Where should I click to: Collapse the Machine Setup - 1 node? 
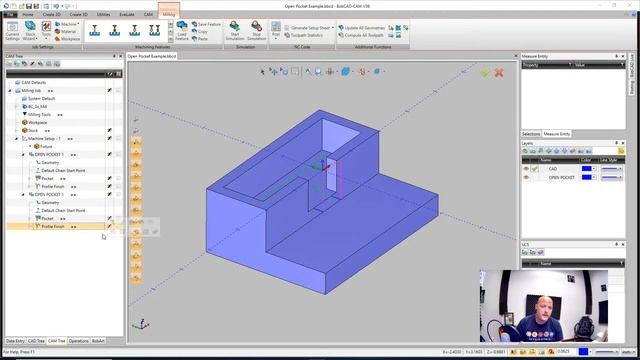point(17,139)
